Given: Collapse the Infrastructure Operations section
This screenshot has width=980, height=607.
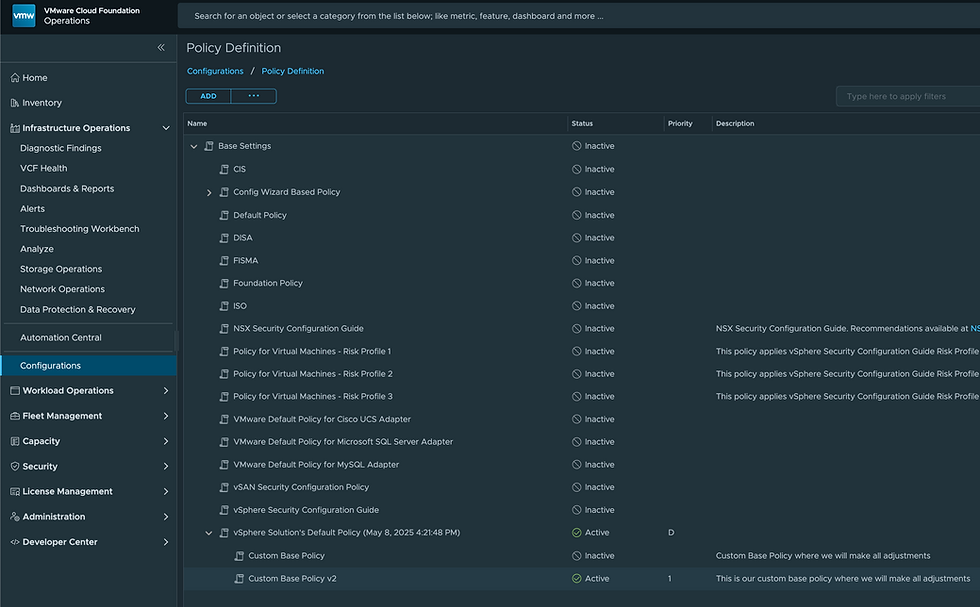Looking at the screenshot, I should tap(166, 128).
